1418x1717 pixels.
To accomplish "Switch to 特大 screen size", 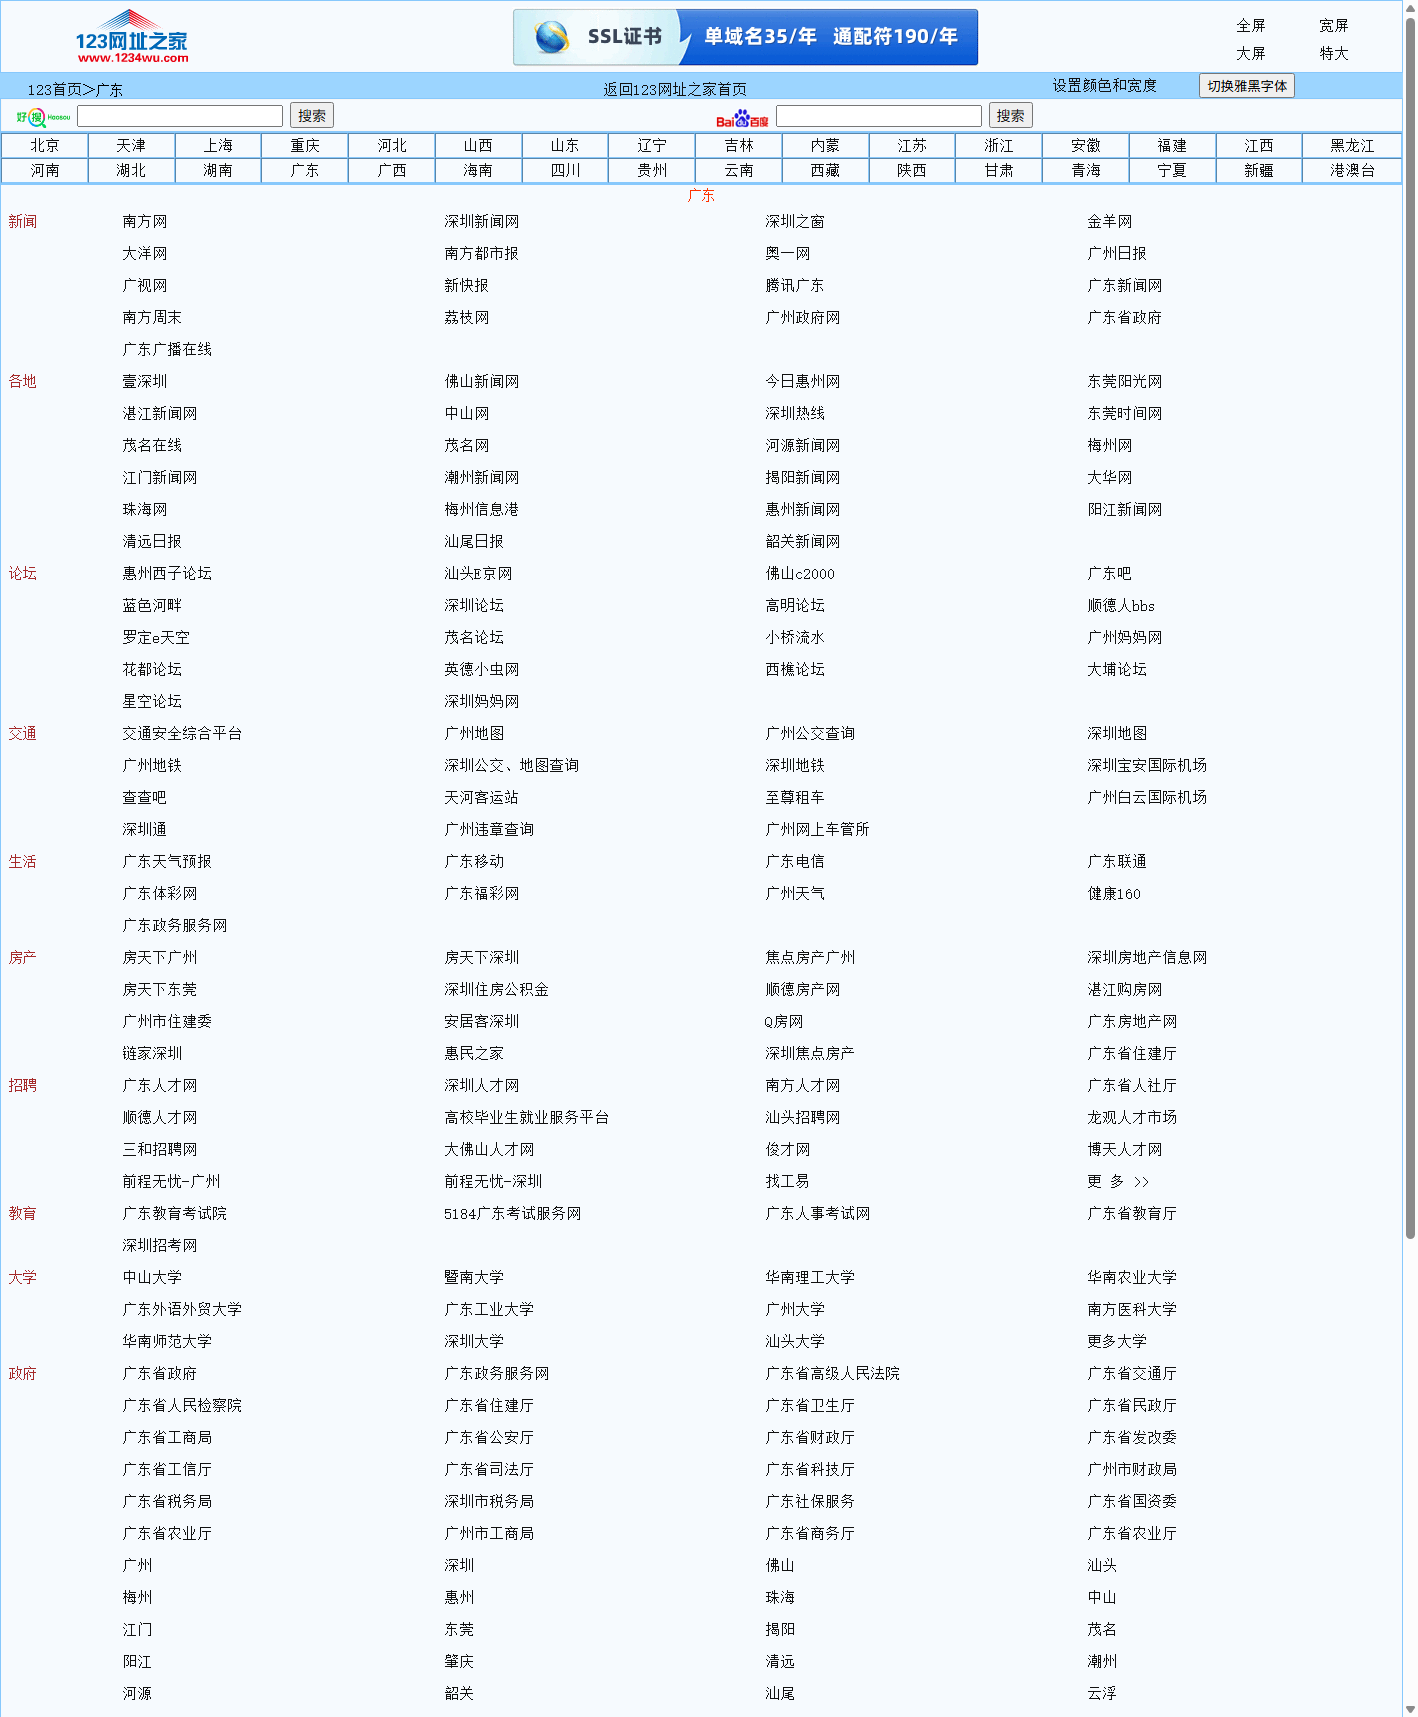I will click(x=1333, y=54).
